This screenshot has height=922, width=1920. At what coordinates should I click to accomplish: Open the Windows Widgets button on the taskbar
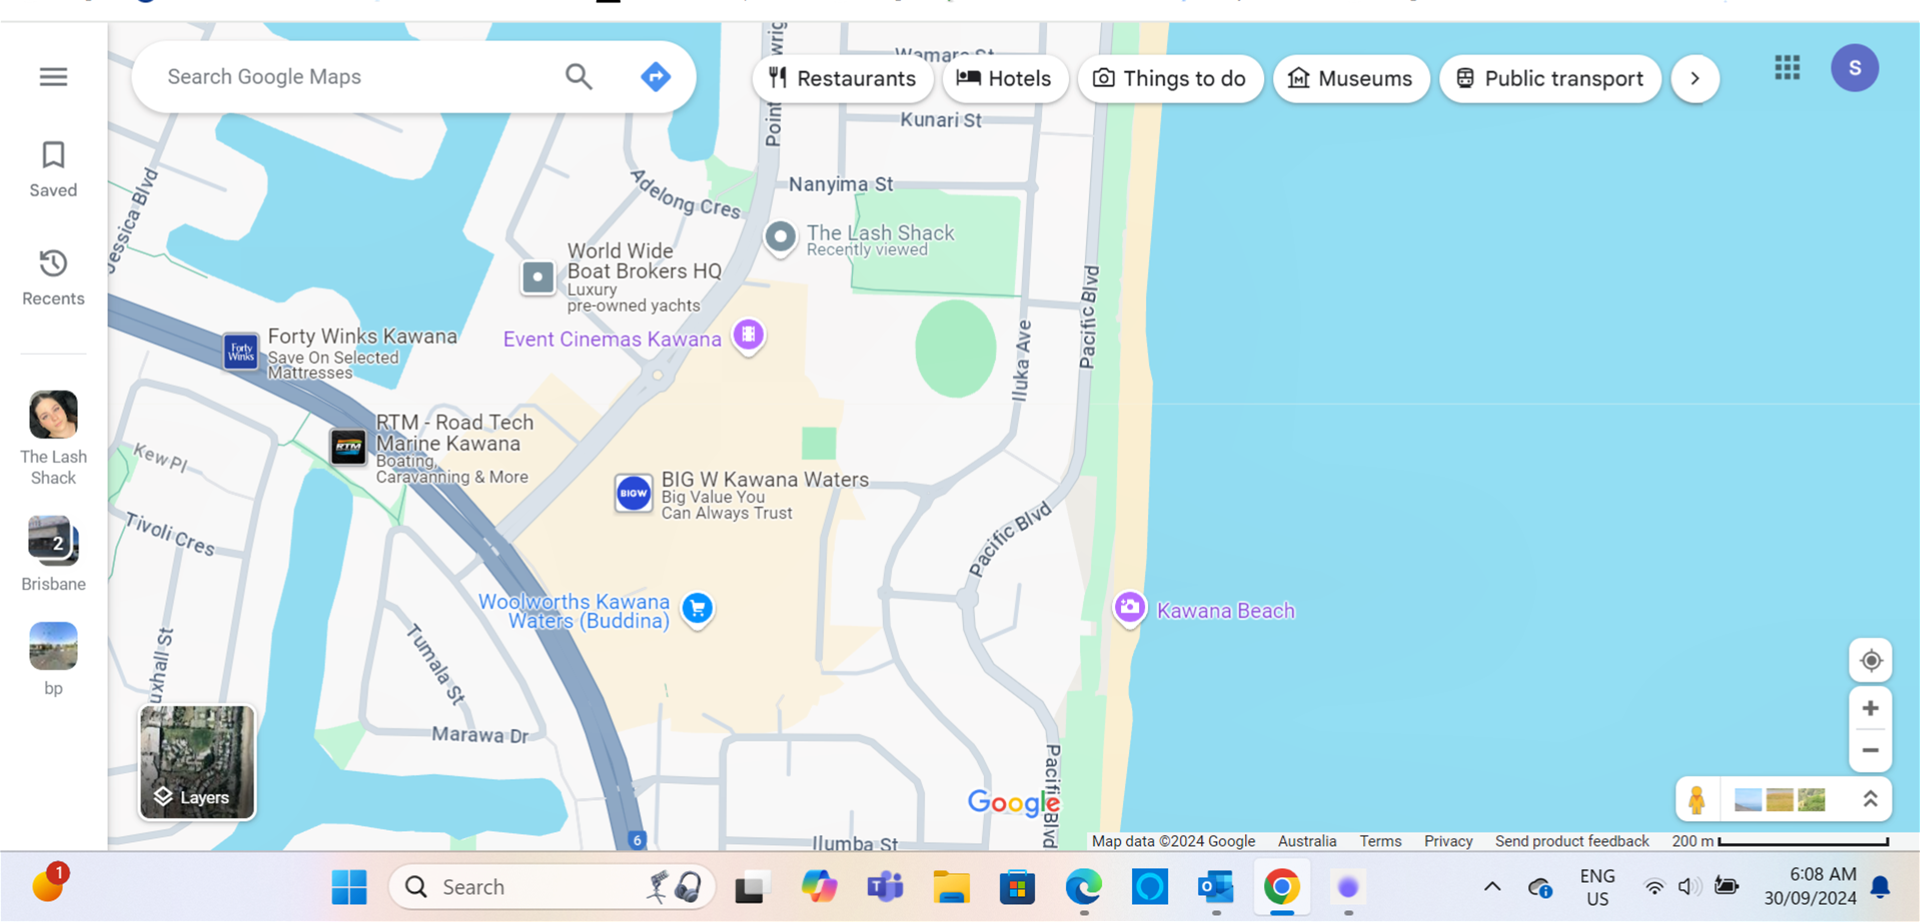pos(48,883)
